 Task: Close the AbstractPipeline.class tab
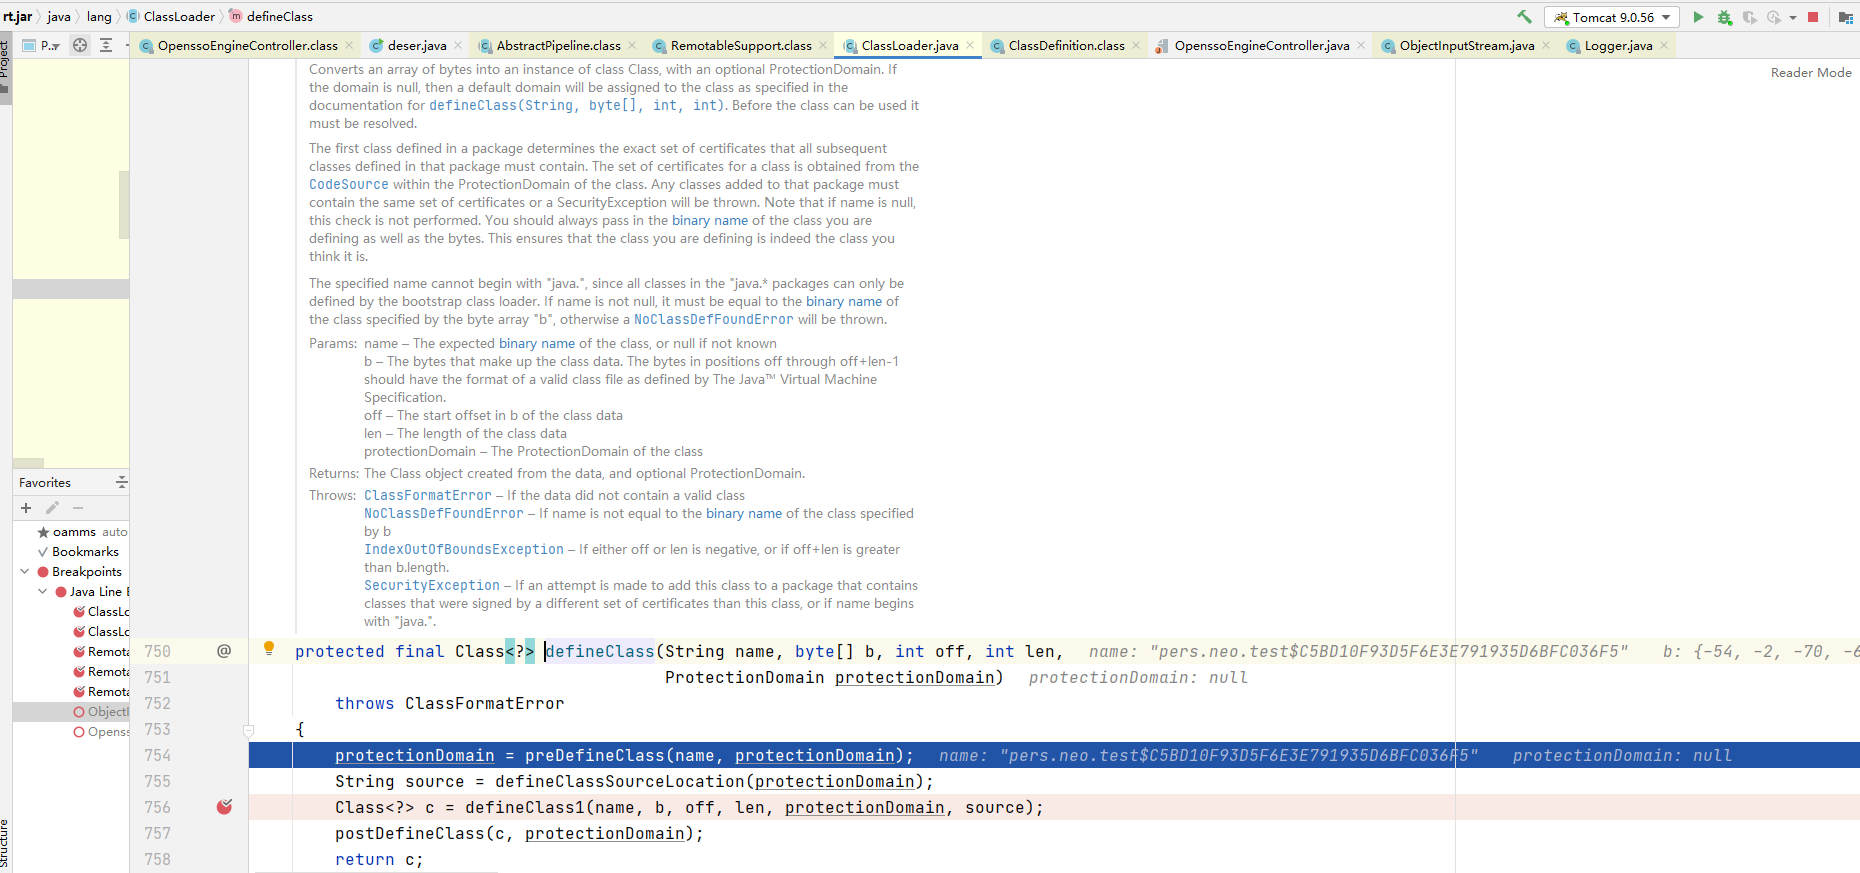(x=632, y=45)
